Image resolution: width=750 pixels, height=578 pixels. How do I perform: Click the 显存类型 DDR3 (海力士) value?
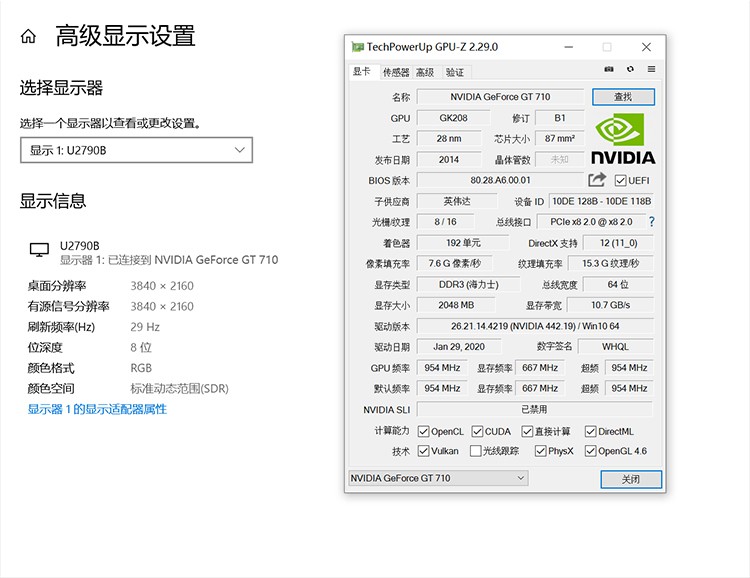tap(468, 285)
